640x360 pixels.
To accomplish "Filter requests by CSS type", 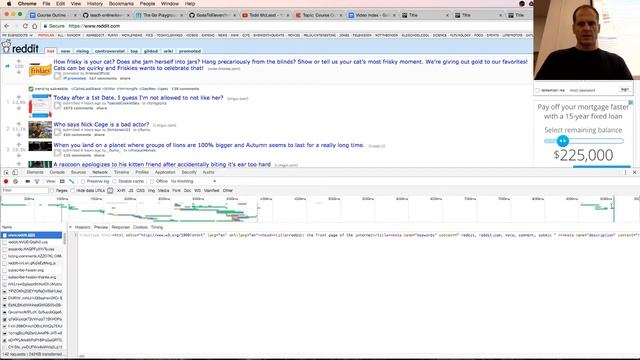I will [140, 191].
